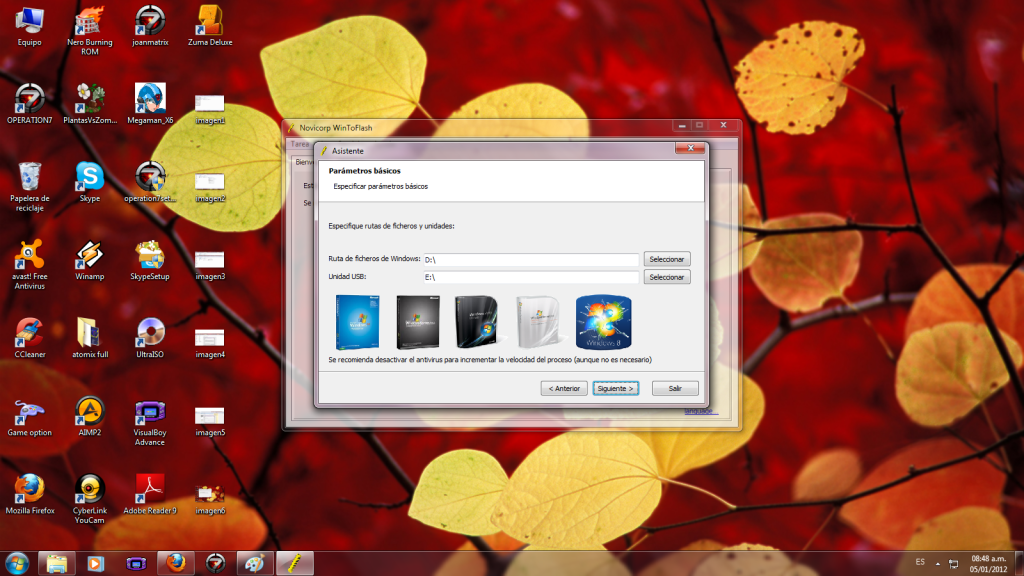Open the Equipo desktop icon
Image resolution: width=1024 pixels, height=576 pixels.
pos(29,26)
